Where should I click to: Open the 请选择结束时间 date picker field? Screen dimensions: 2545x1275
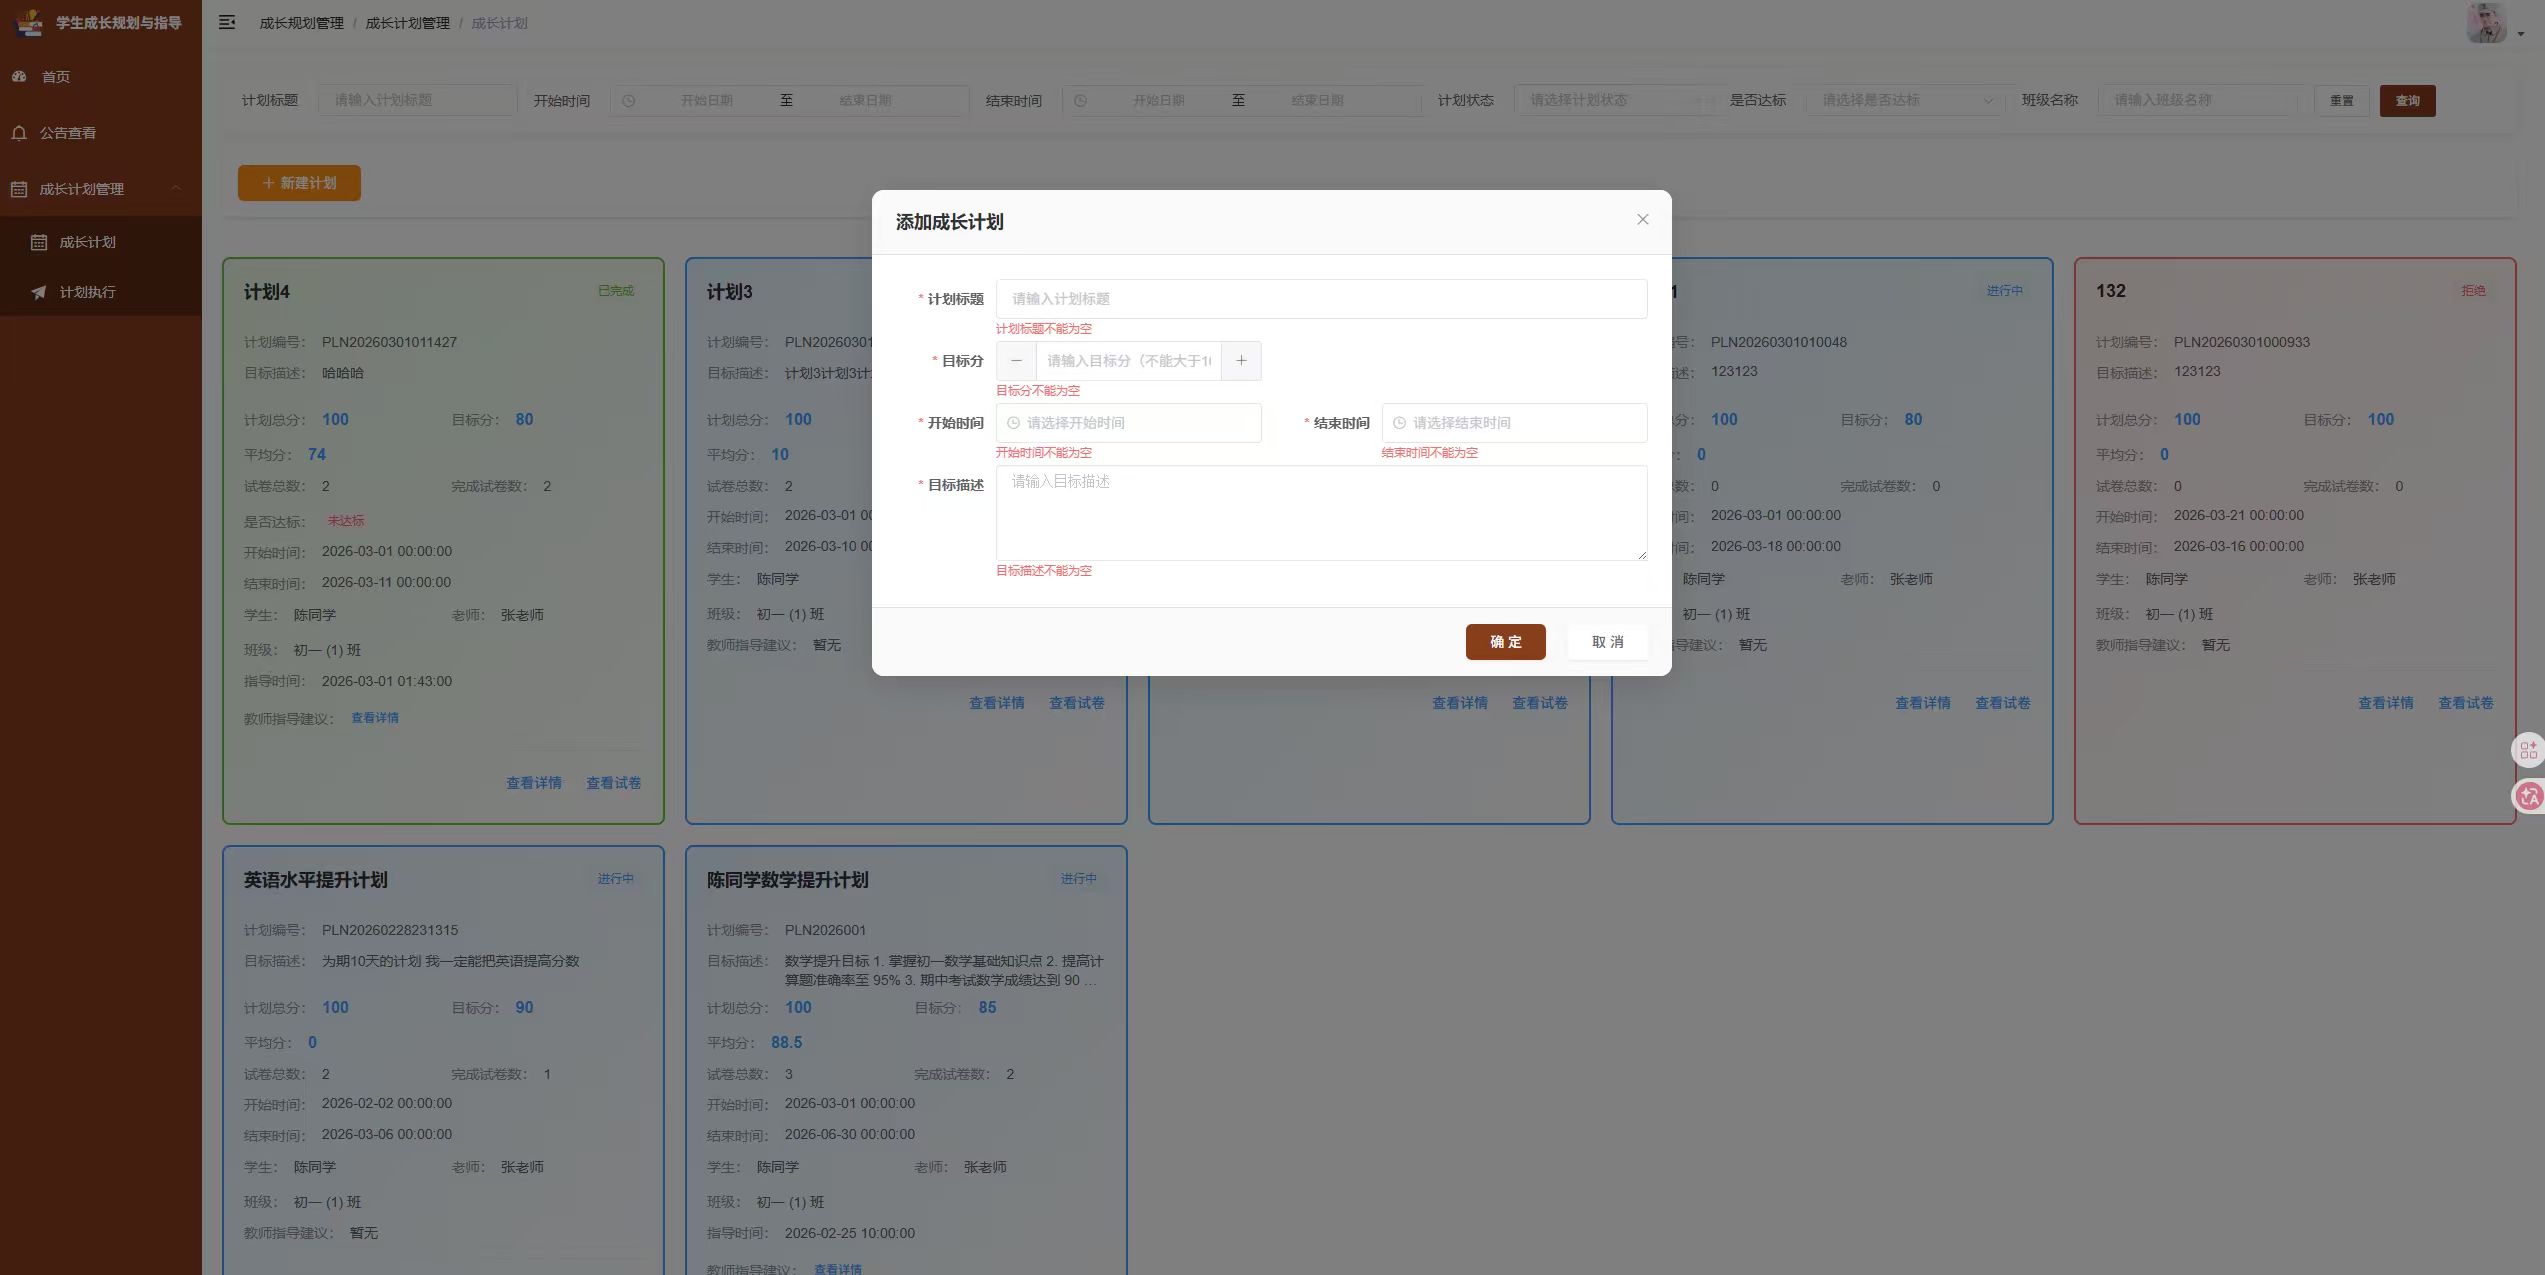click(x=1514, y=423)
